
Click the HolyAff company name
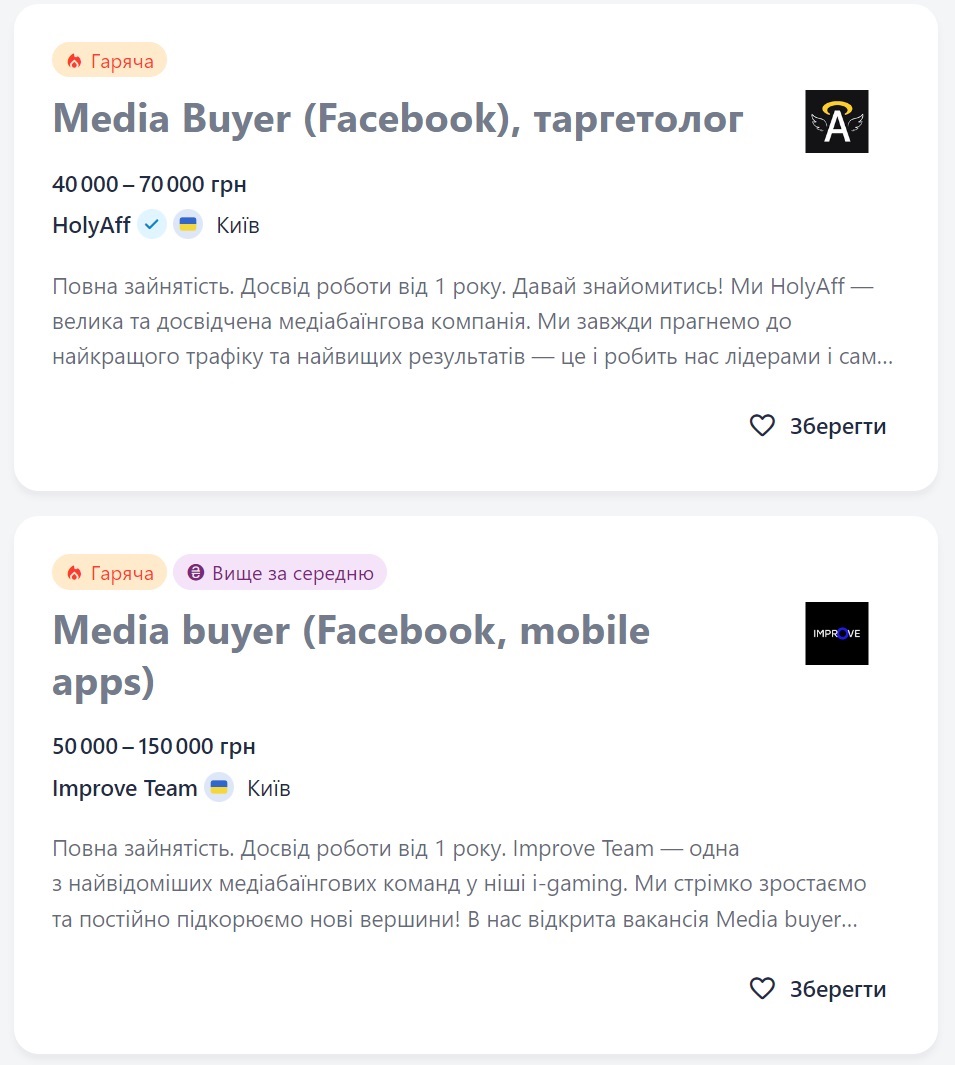pos(91,225)
